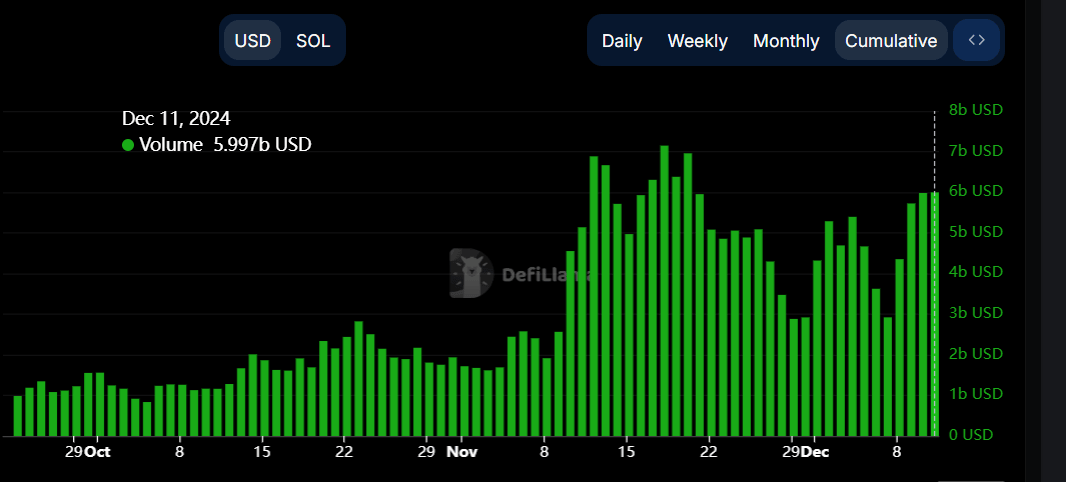Select the Monthly grouping option
The width and height of the screenshot is (1066, 482).
click(786, 41)
